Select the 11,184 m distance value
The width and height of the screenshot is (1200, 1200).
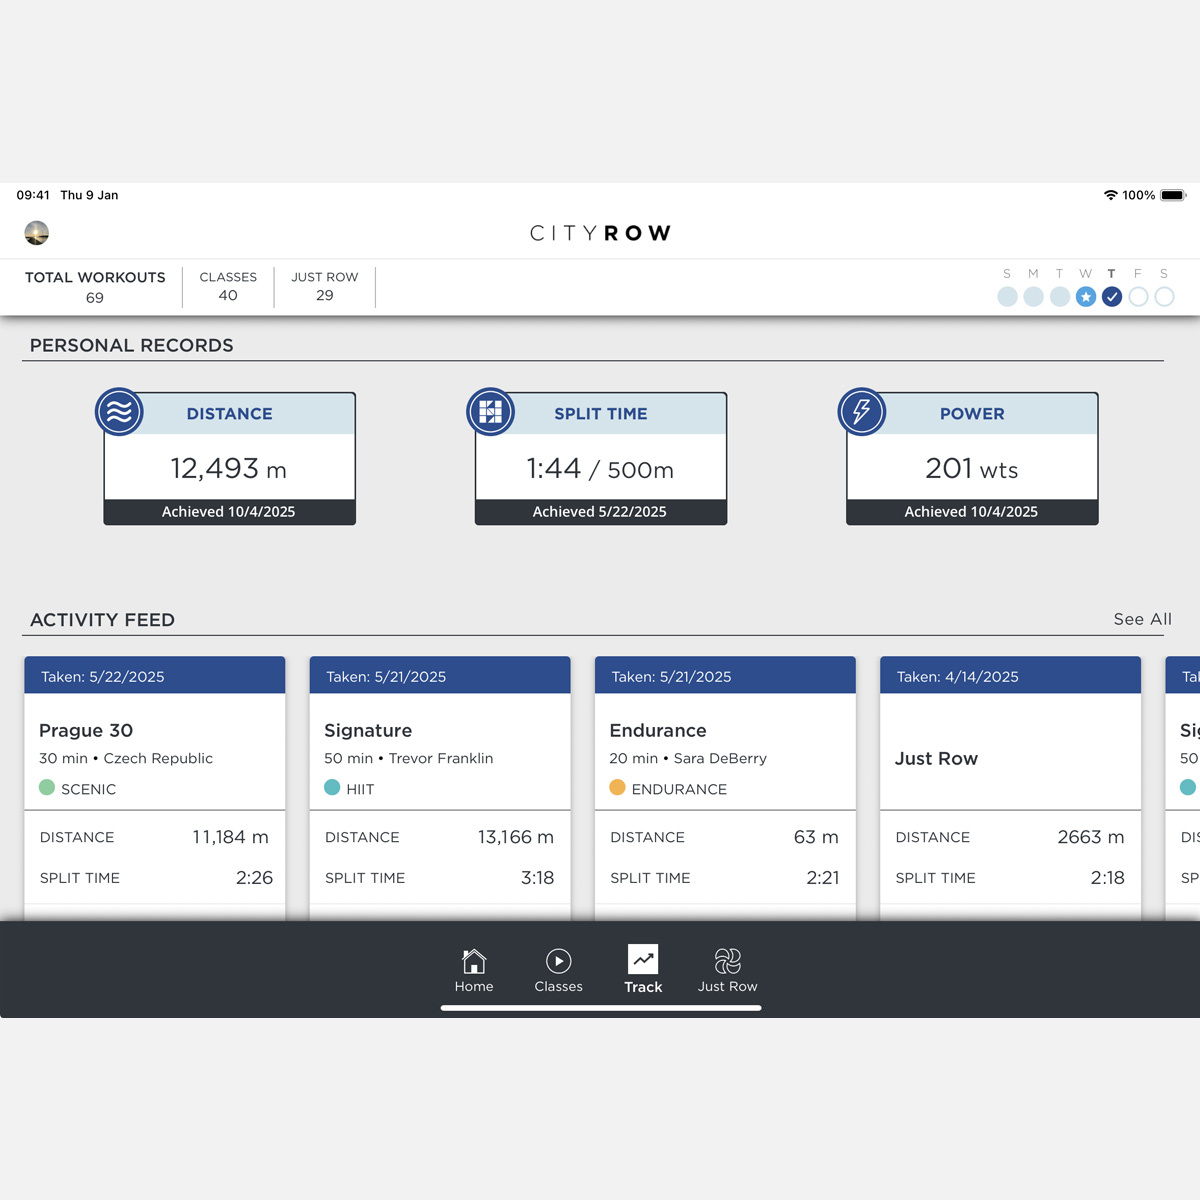coord(230,837)
